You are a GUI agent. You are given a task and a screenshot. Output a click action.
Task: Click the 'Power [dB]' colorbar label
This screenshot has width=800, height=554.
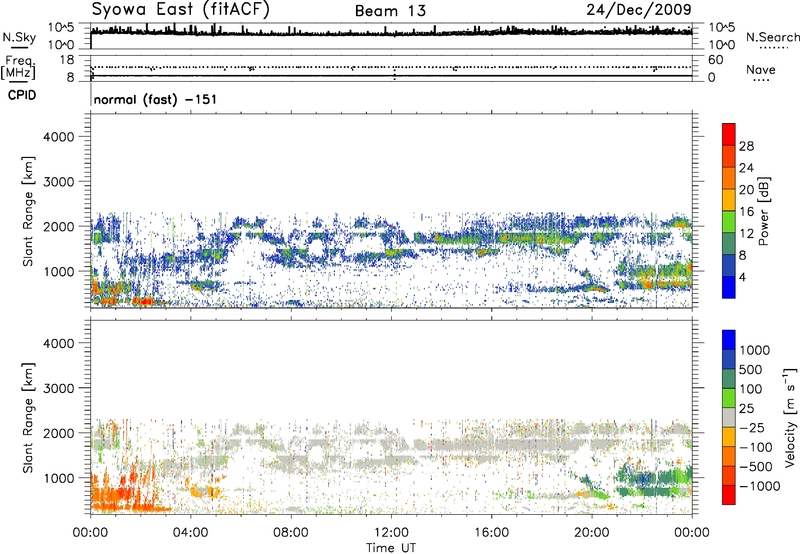763,211
